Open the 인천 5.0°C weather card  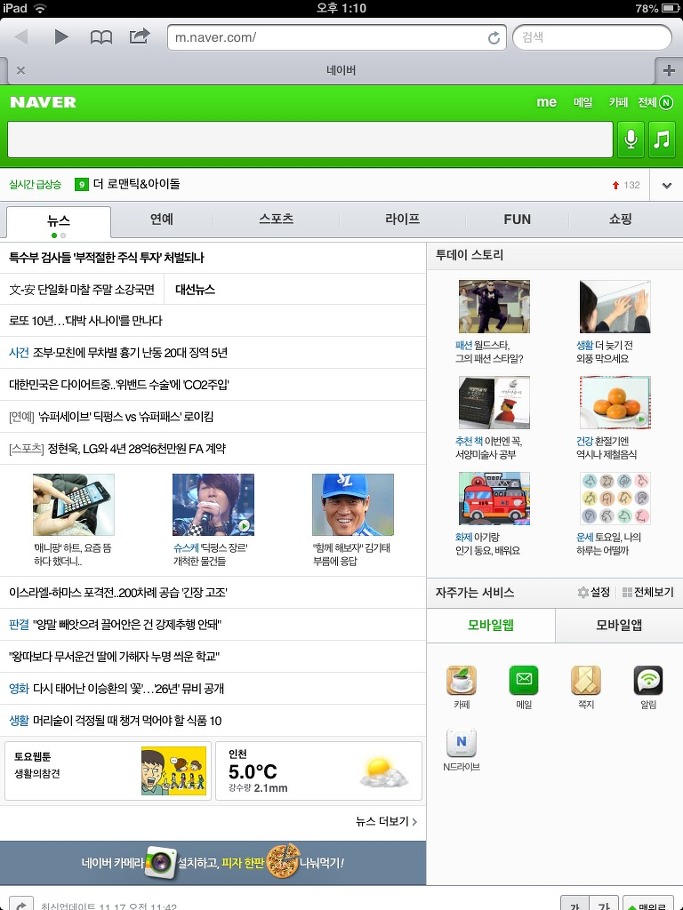pos(319,771)
